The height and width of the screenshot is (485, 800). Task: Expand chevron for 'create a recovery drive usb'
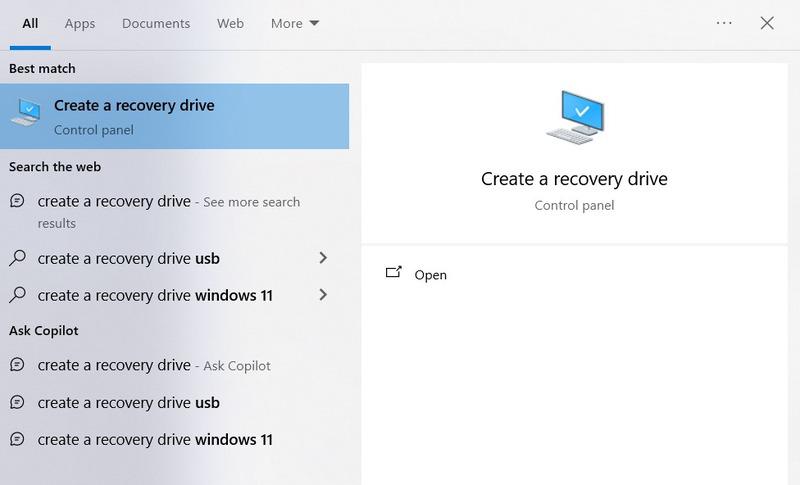click(x=322, y=258)
